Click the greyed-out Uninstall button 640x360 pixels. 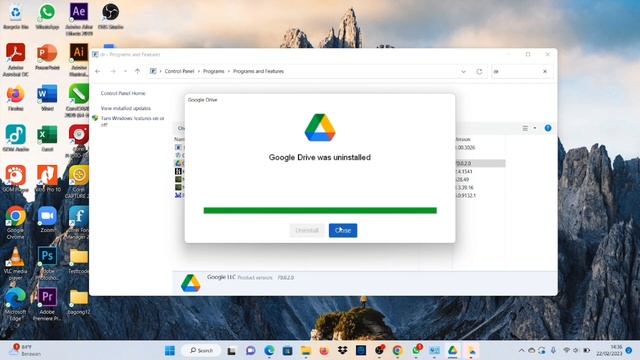pyautogui.click(x=307, y=230)
